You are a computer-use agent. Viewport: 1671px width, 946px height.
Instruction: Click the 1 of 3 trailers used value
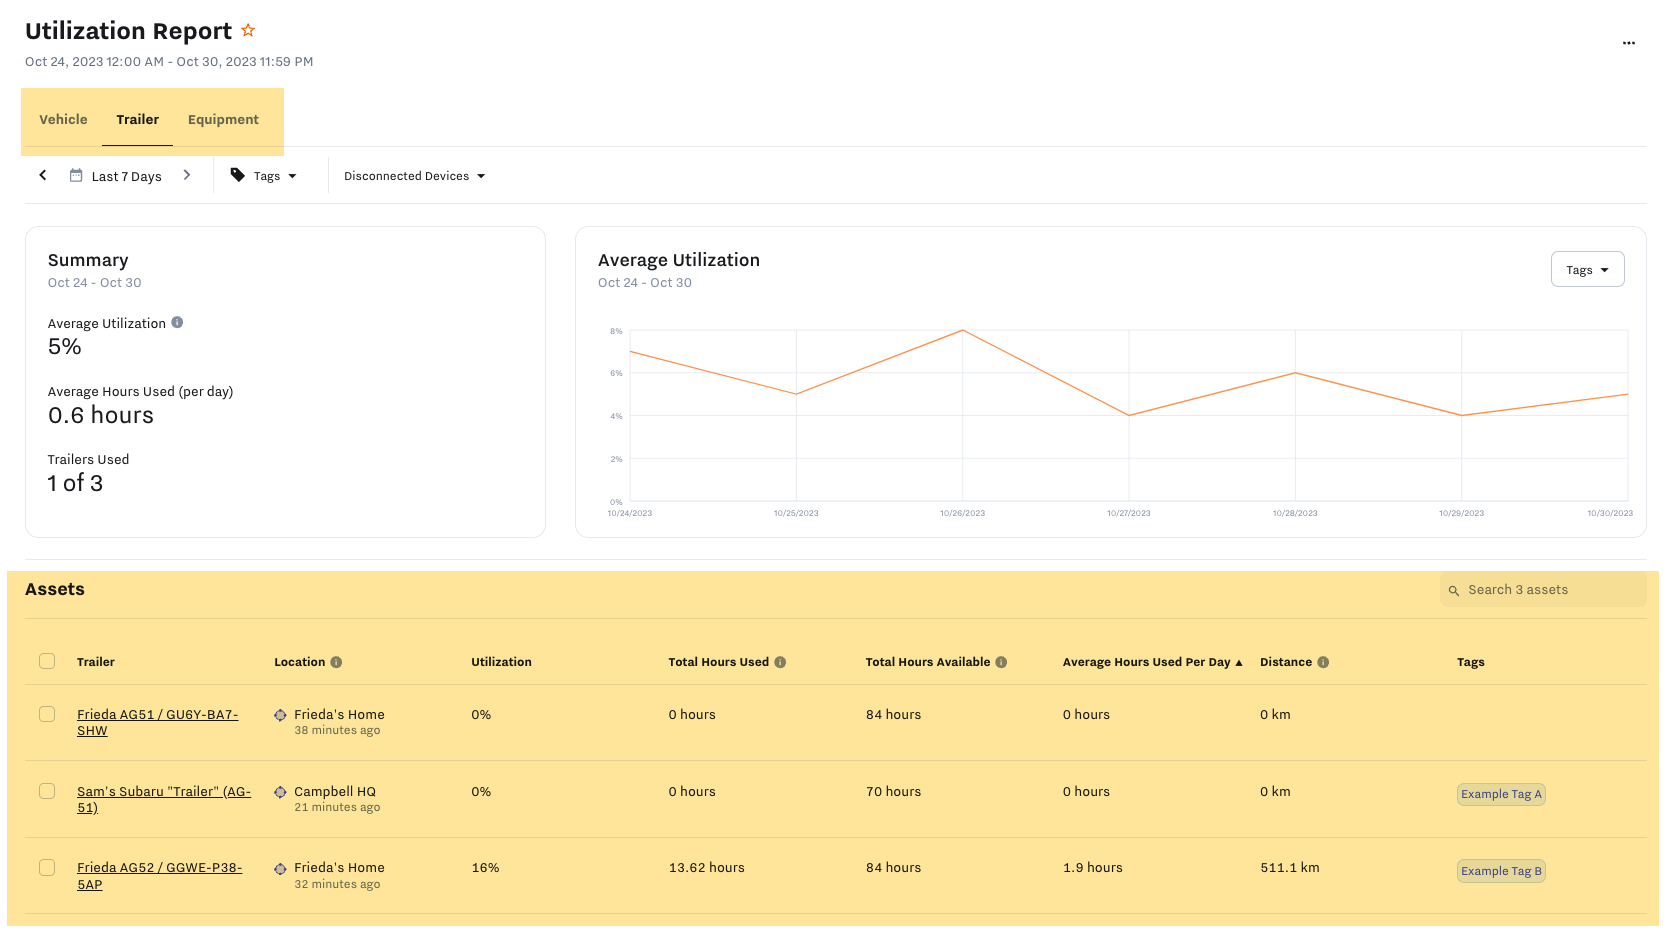tap(75, 484)
